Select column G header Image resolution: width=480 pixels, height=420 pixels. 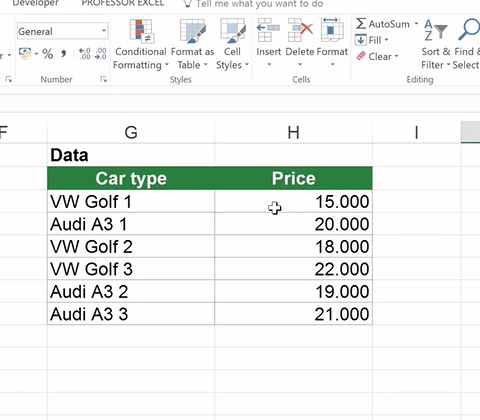coord(131,132)
